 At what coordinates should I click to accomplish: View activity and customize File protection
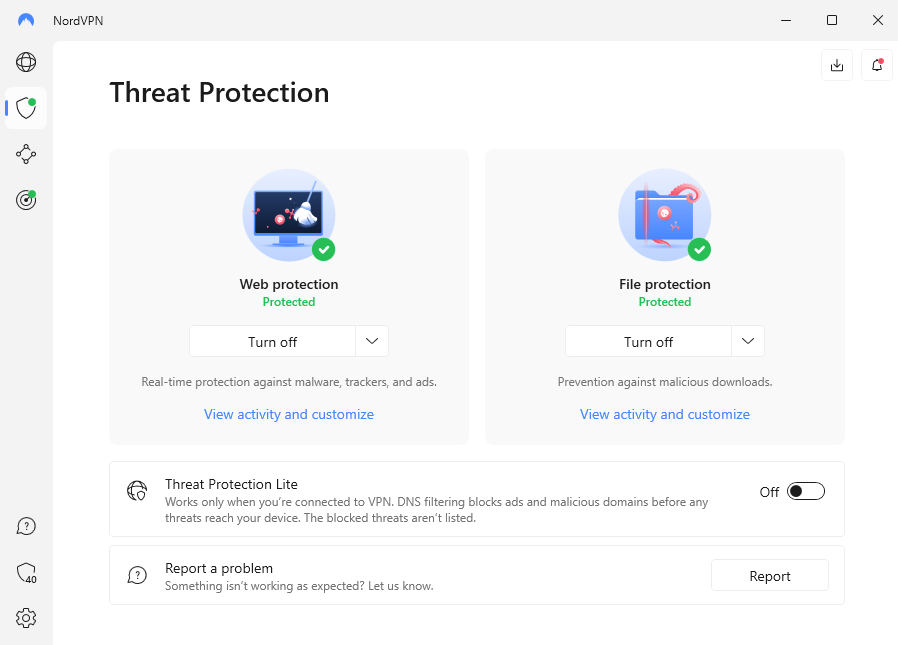tap(664, 414)
